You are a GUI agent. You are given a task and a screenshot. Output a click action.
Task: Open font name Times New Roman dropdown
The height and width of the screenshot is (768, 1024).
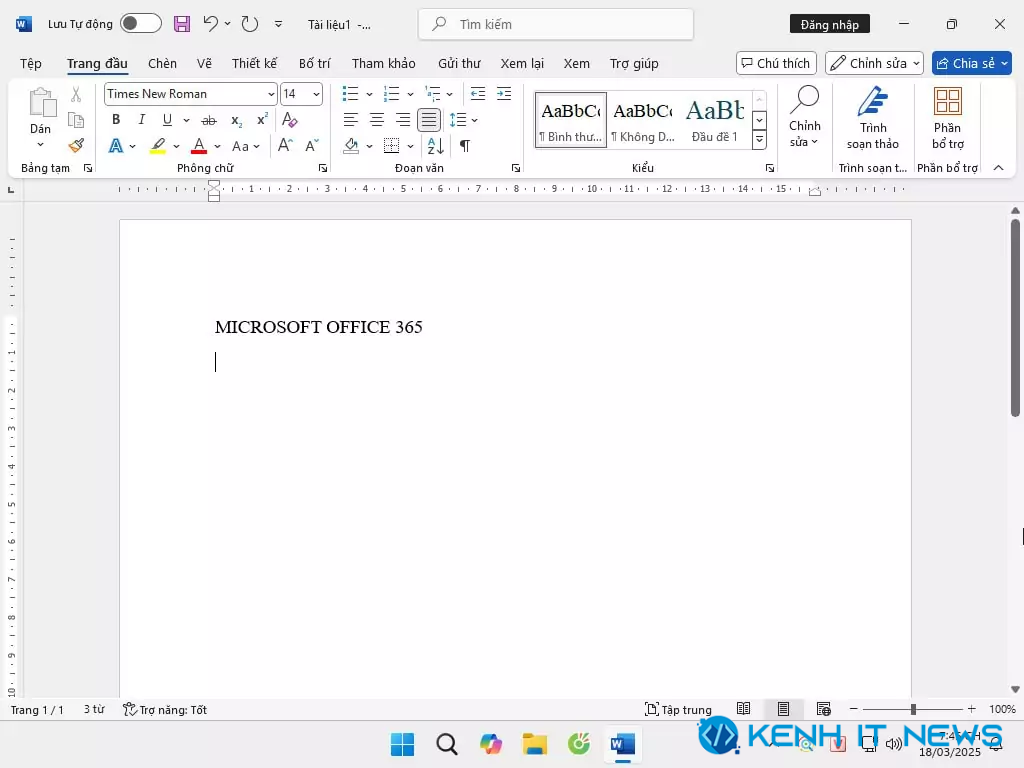point(271,95)
